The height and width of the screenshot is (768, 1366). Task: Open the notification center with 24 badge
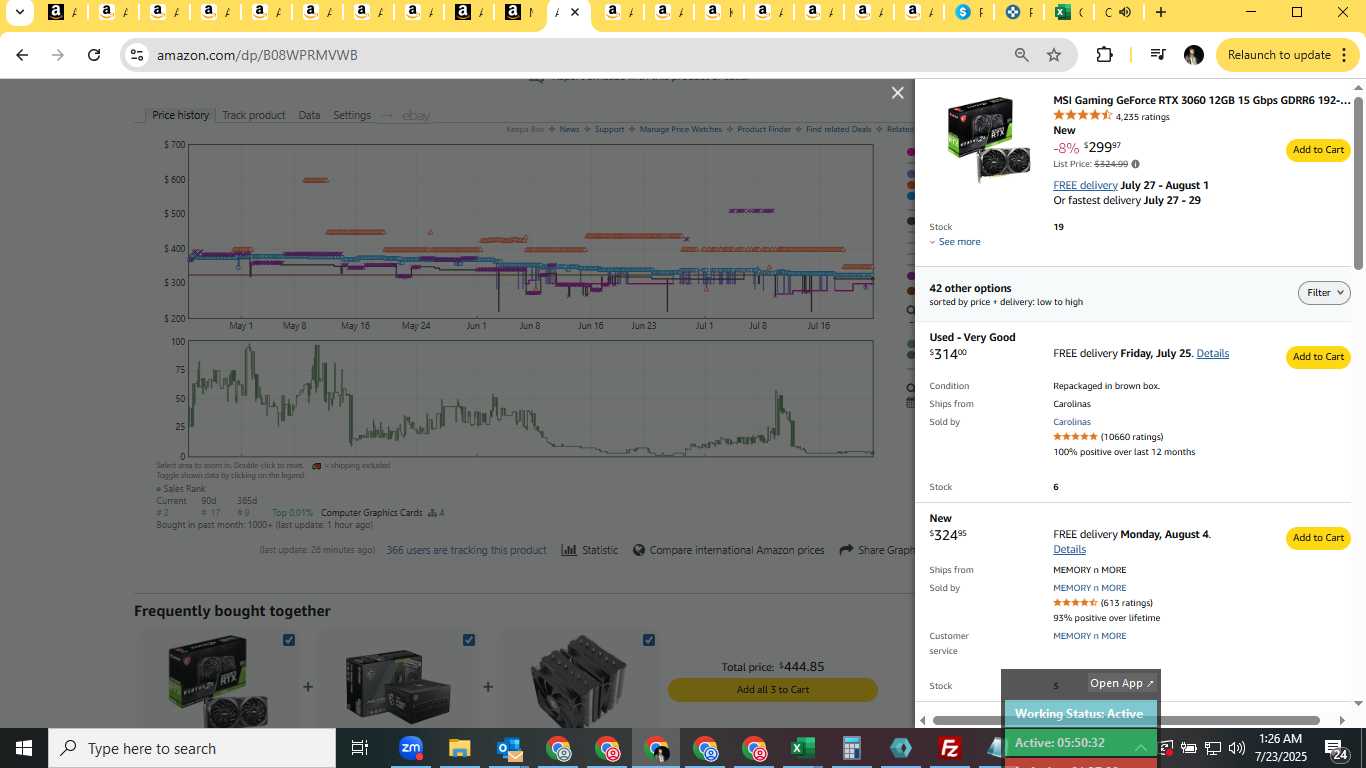point(1336,748)
